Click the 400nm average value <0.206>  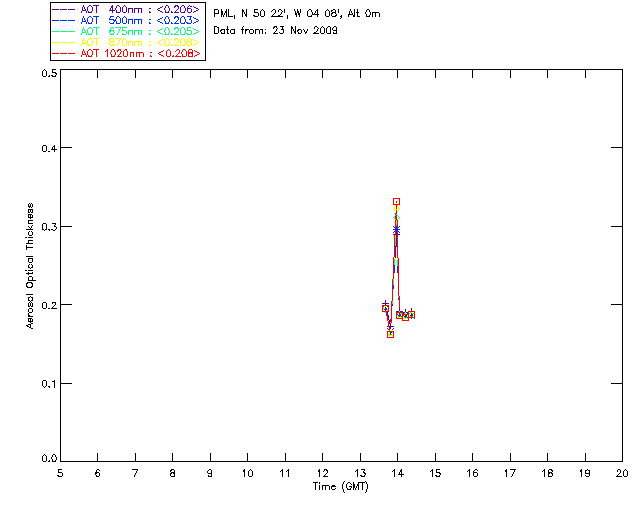178,9
